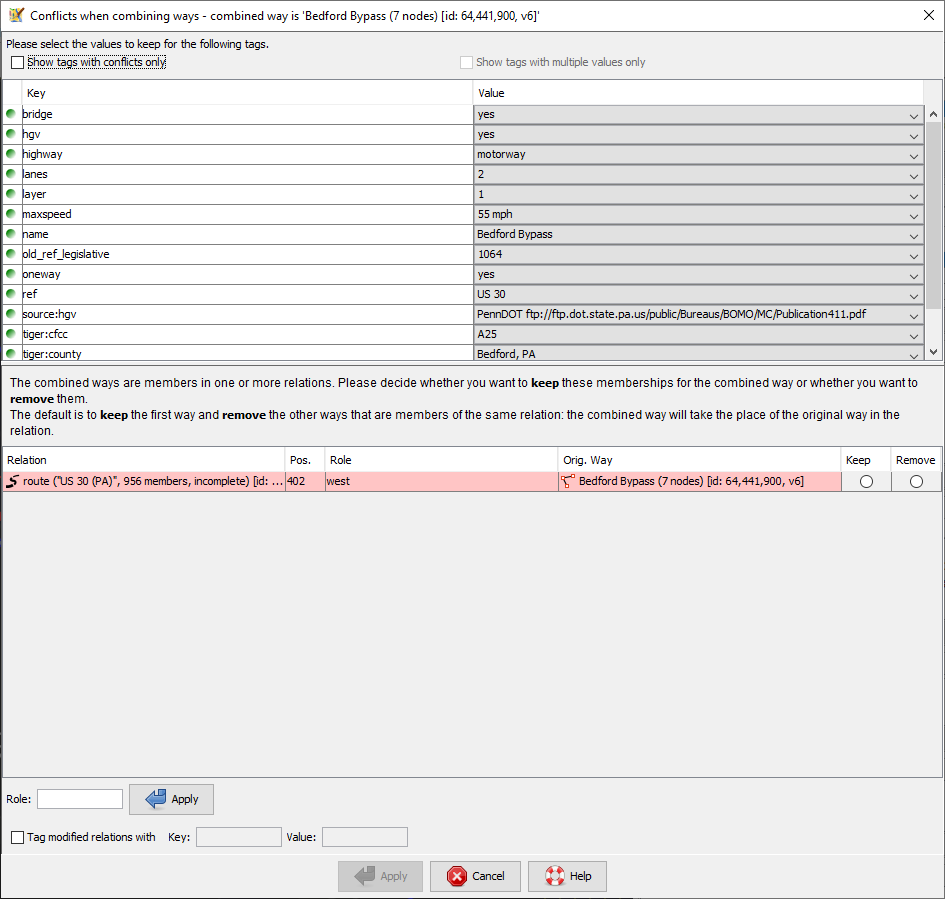945x899 pixels.
Task: Click the green status dot beside highway
Action: (x=11, y=154)
